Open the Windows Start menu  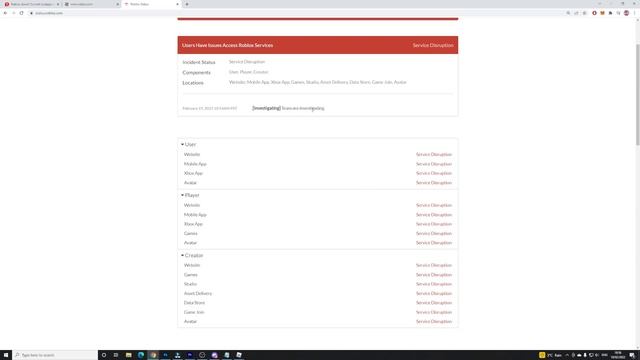coord(6,355)
